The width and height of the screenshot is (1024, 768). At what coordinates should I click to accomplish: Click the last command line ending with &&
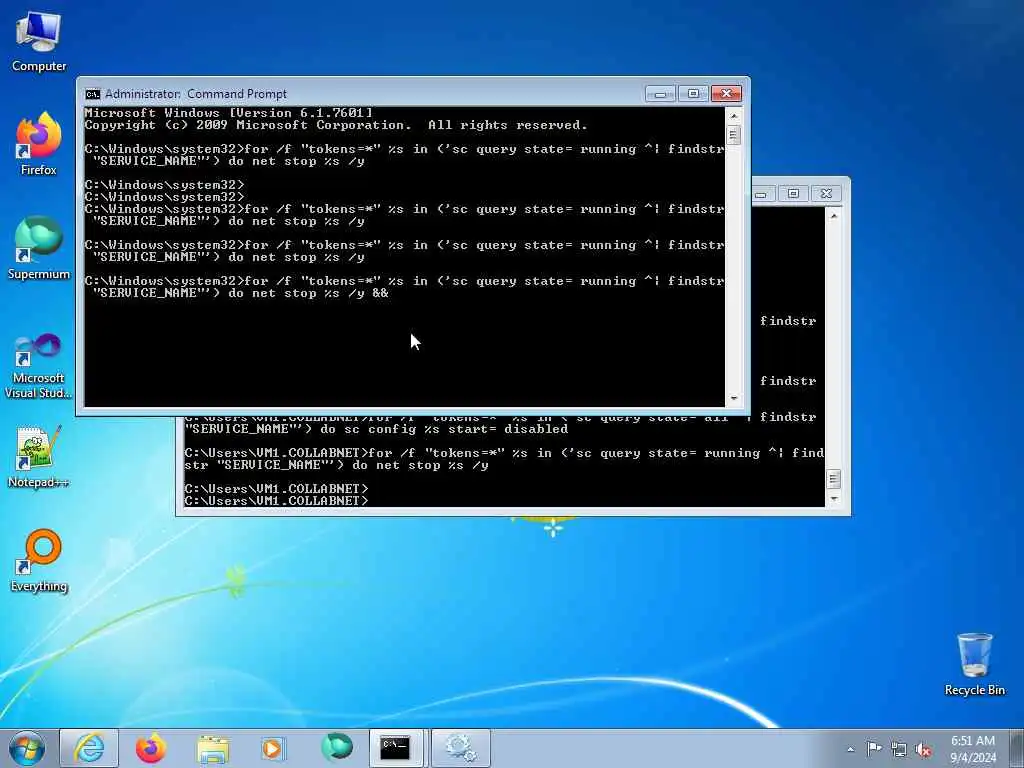pos(404,287)
